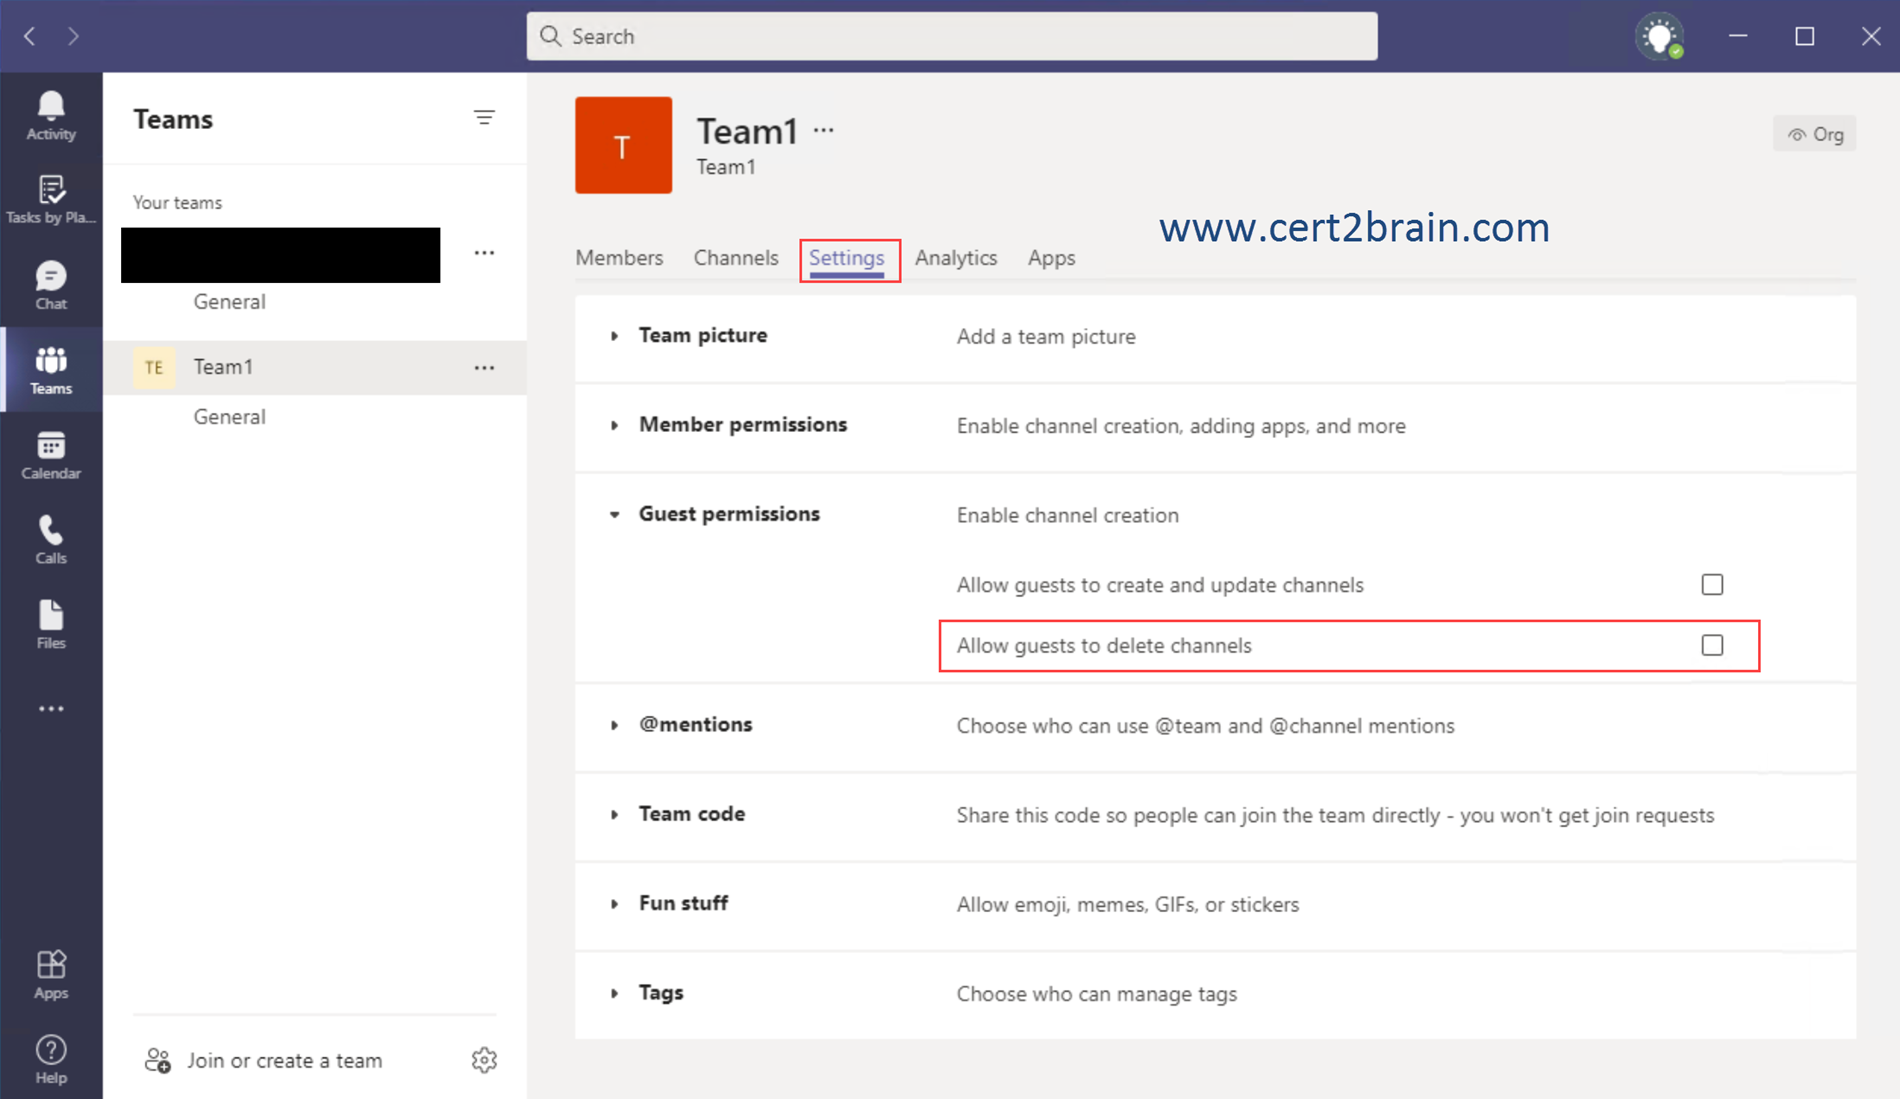Click the 'Your teams' label

[x=178, y=202]
